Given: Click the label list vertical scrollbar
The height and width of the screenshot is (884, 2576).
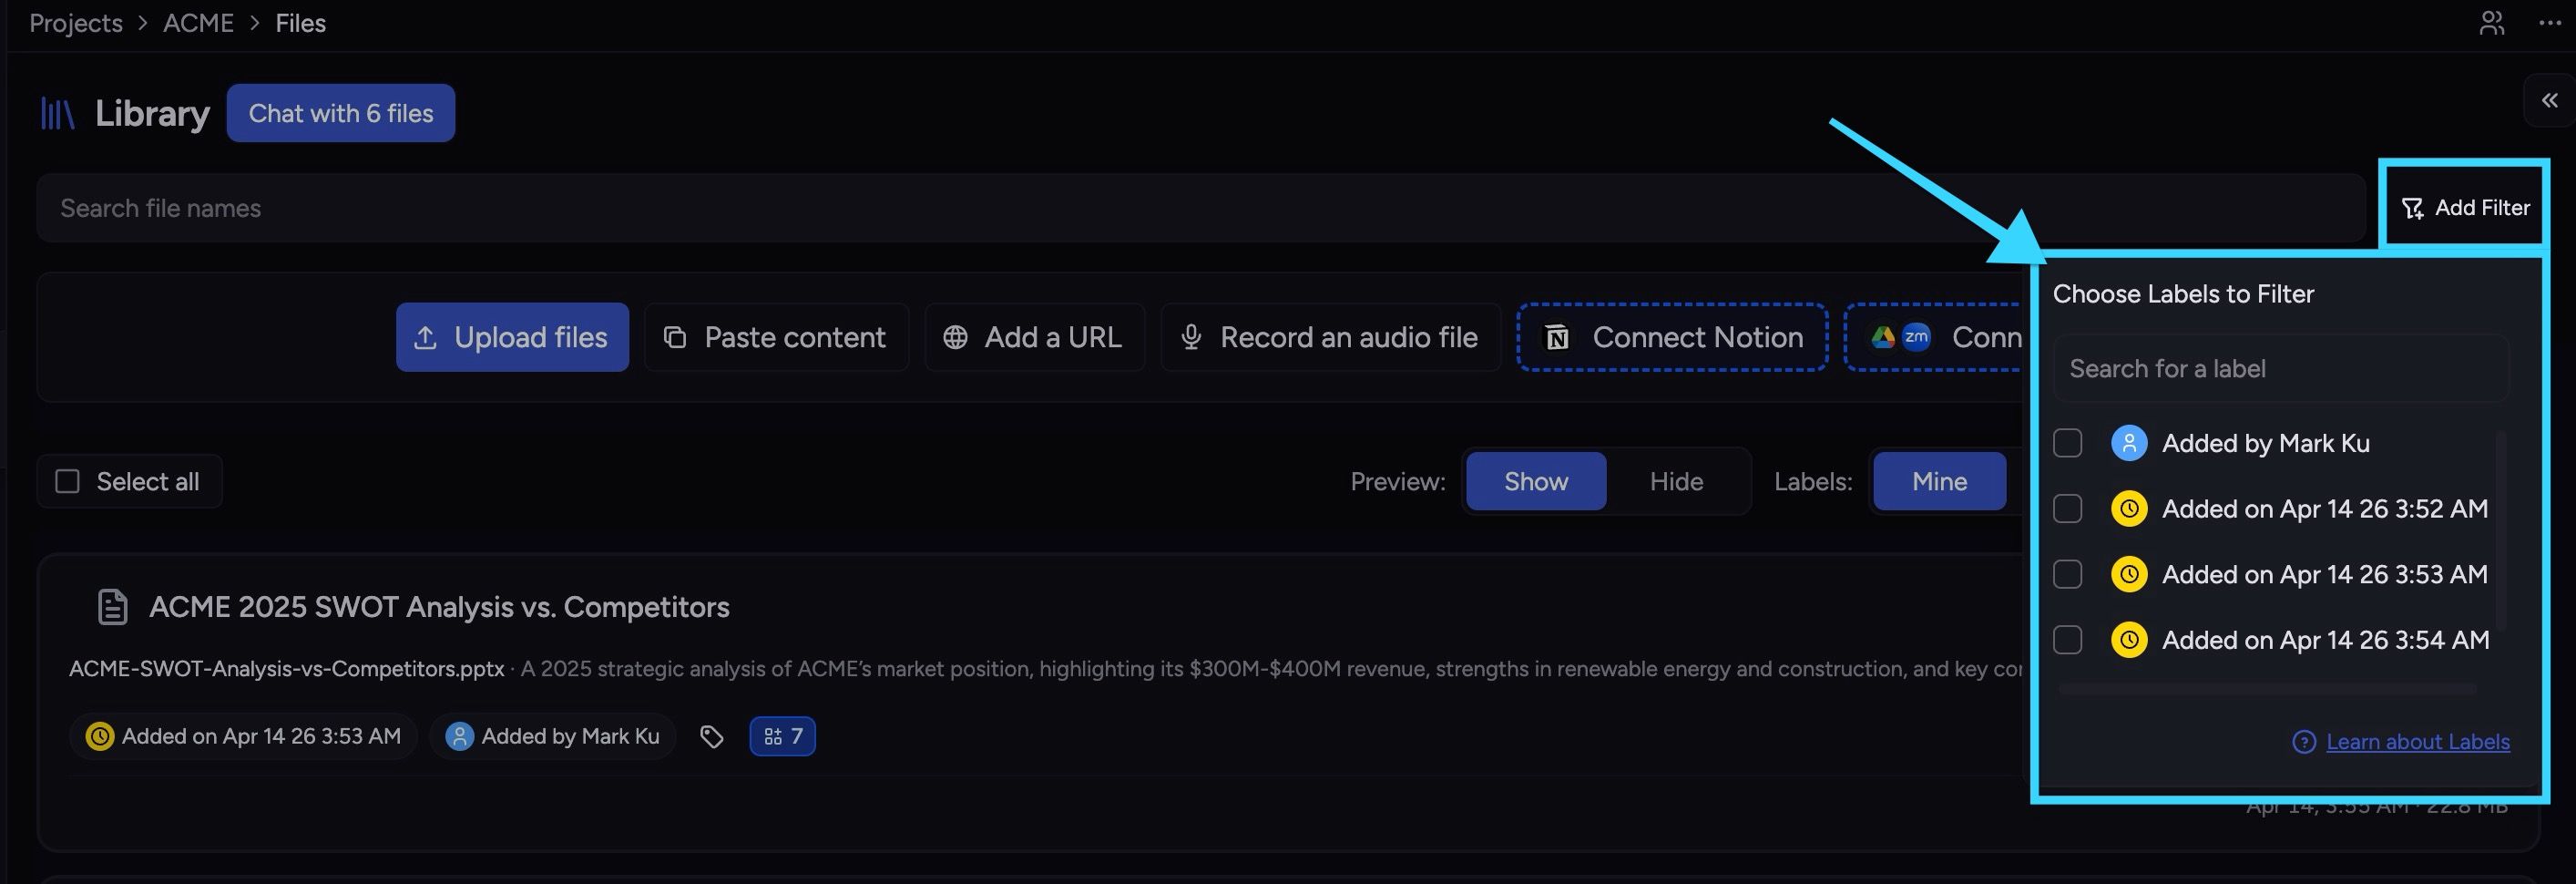Looking at the screenshot, I should coord(2501,530).
